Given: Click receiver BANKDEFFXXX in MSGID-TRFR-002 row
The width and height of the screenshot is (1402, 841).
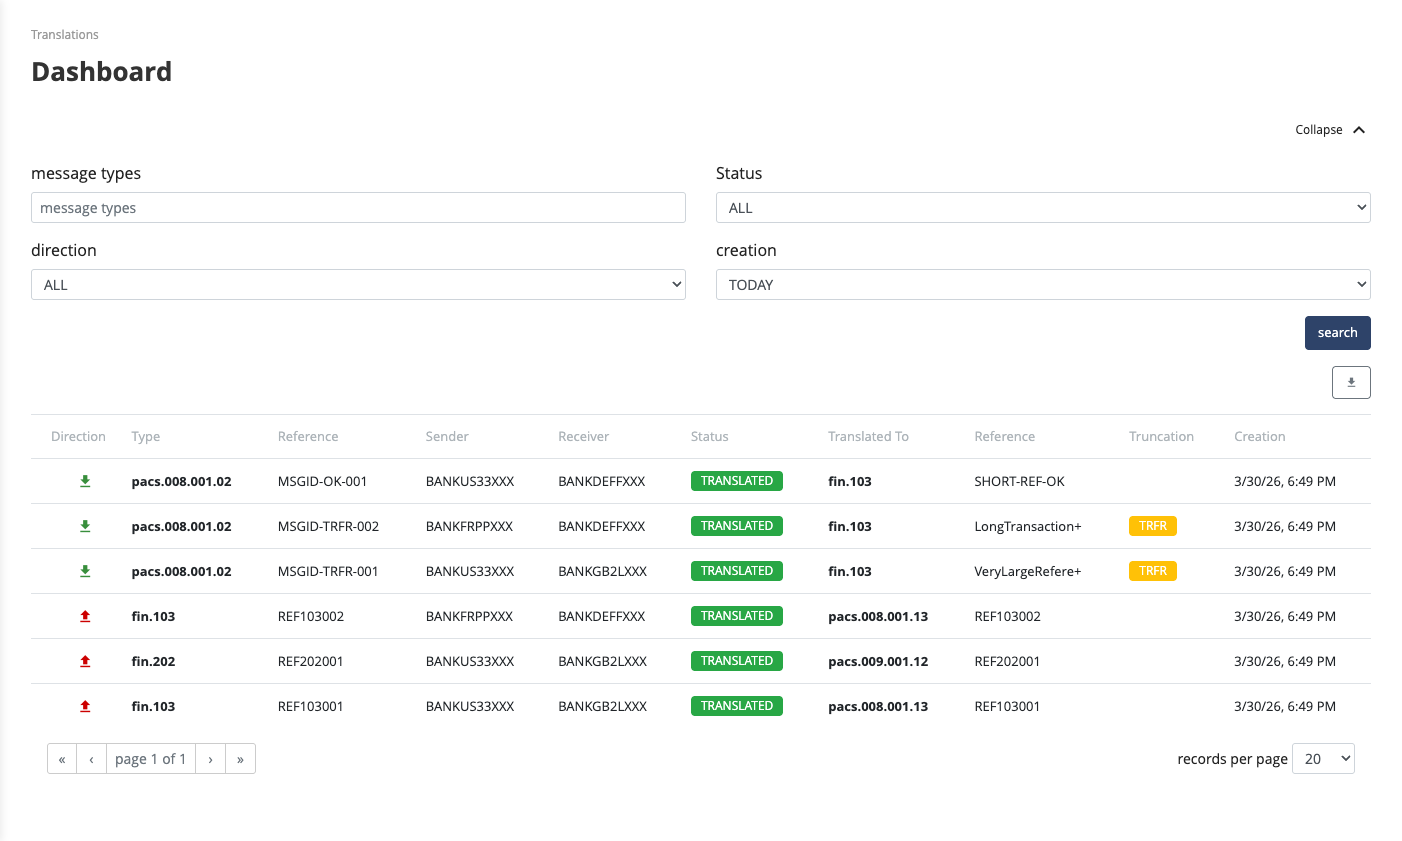Looking at the screenshot, I should point(601,526).
